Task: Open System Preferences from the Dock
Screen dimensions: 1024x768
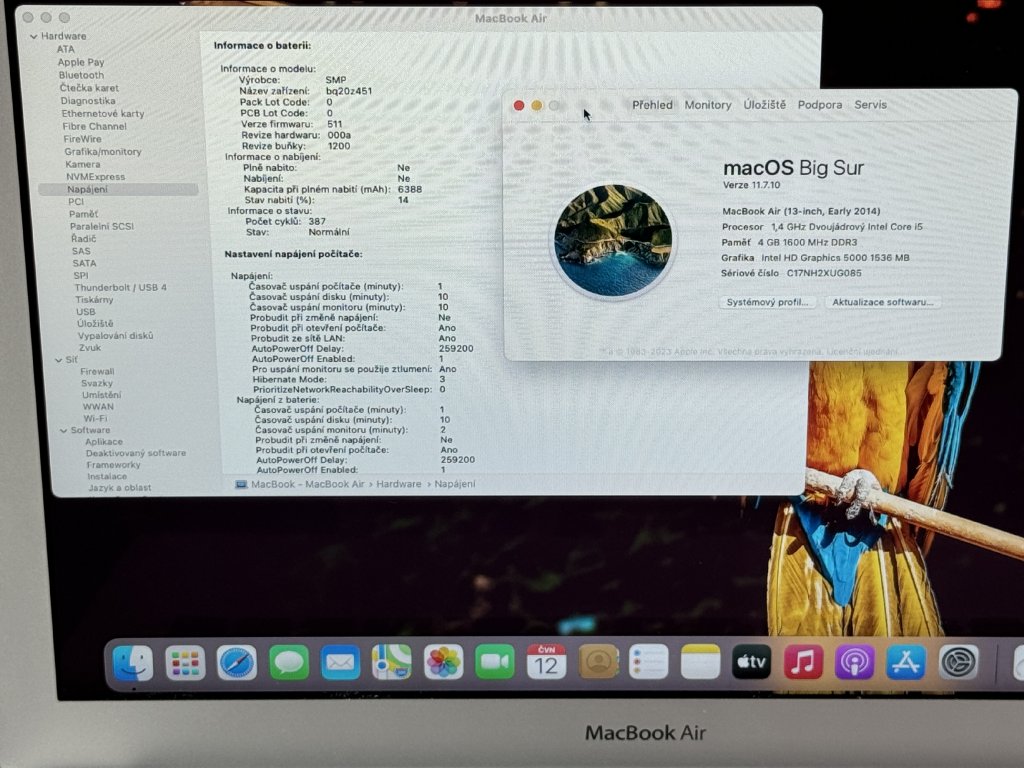Action: (x=959, y=662)
